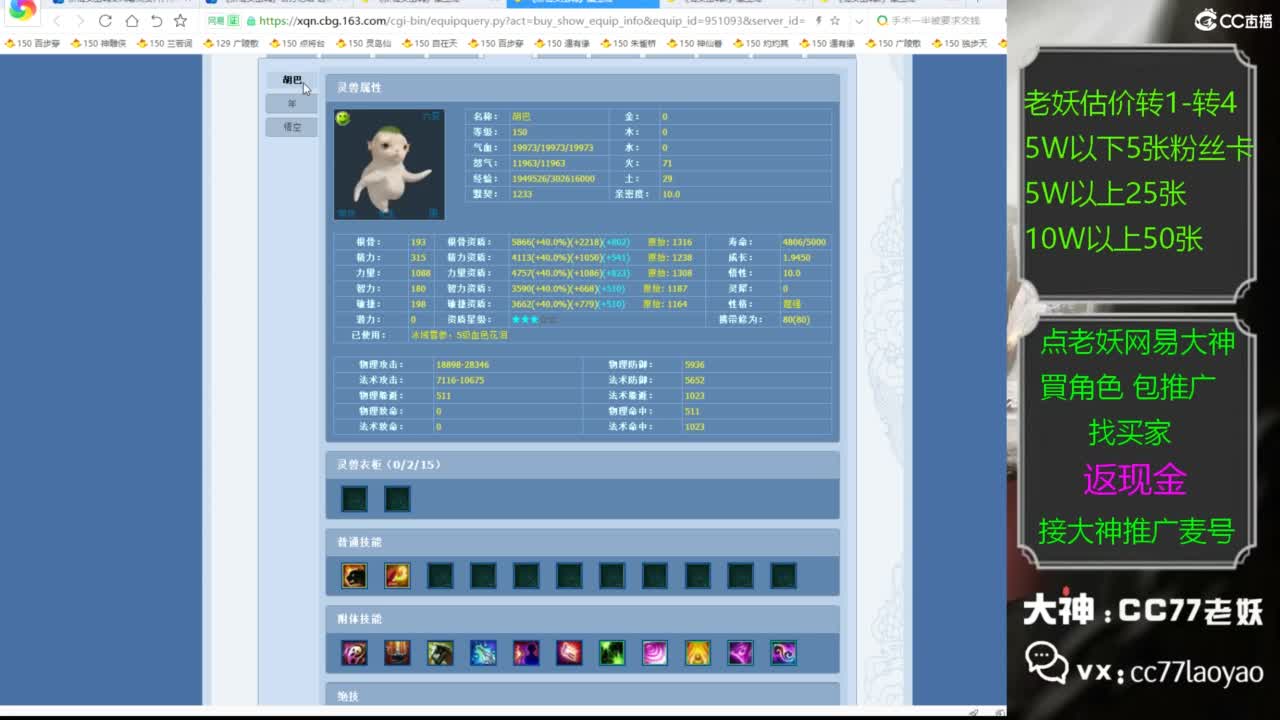The height and width of the screenshot is (720, 1280).
Task: Click the 气血 value 19973/19973/19973
Action: point(552,148)
